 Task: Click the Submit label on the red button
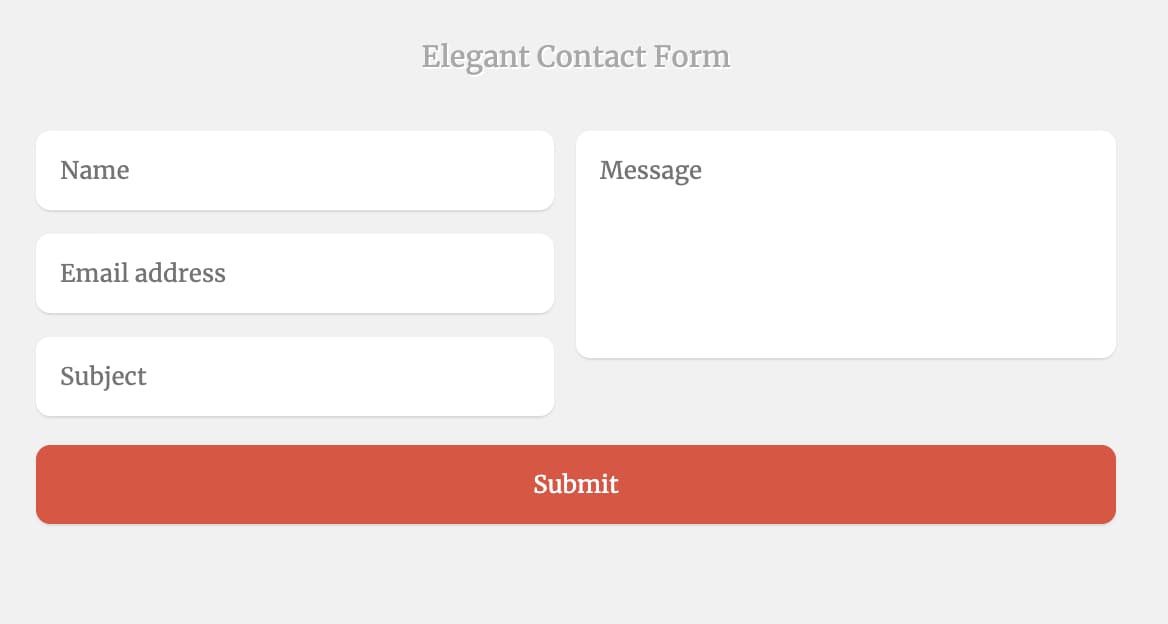[x=576, y=484]
